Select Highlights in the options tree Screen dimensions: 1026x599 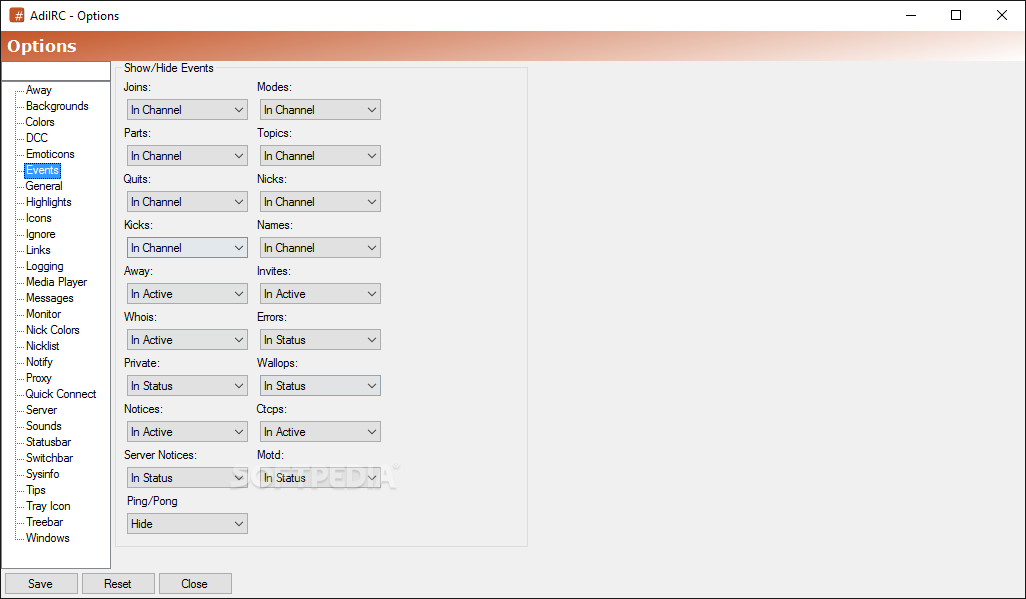[48, 202]
